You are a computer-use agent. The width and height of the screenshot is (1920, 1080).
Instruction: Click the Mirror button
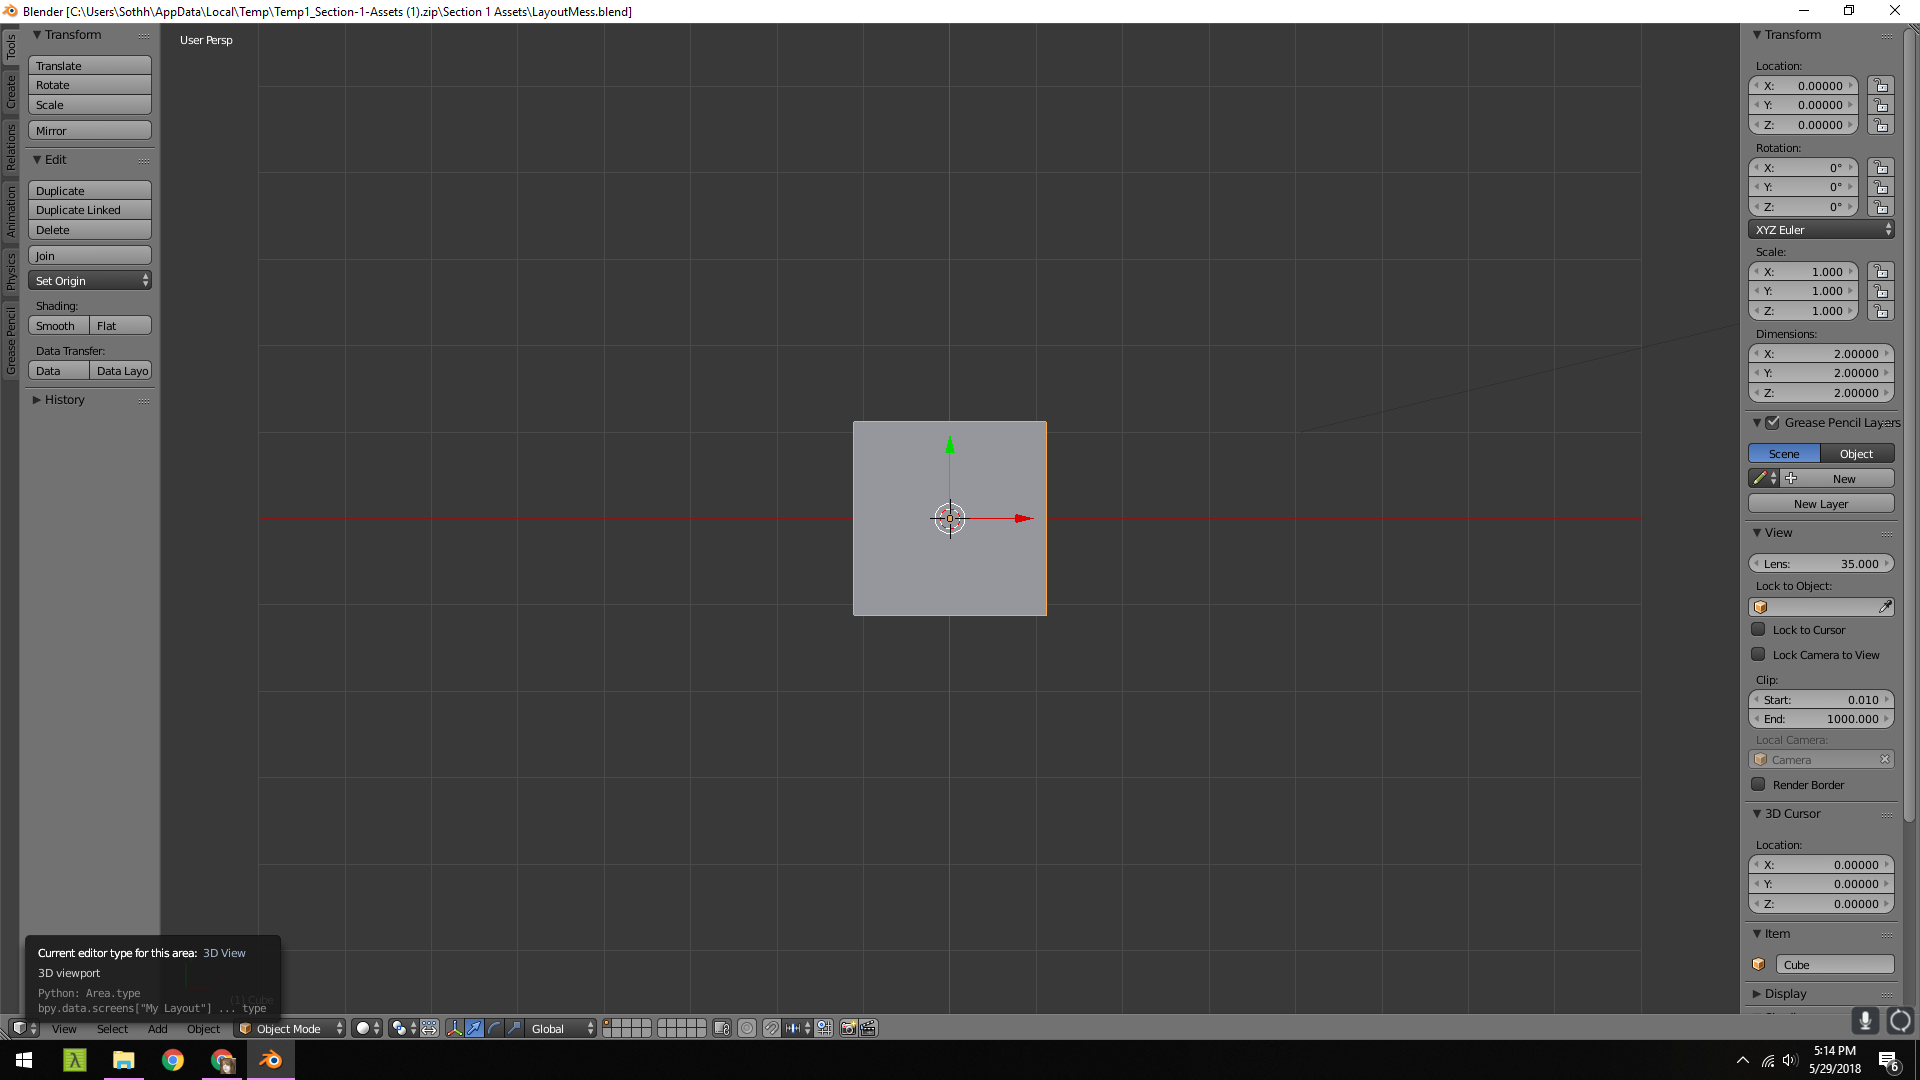point(90,131)
